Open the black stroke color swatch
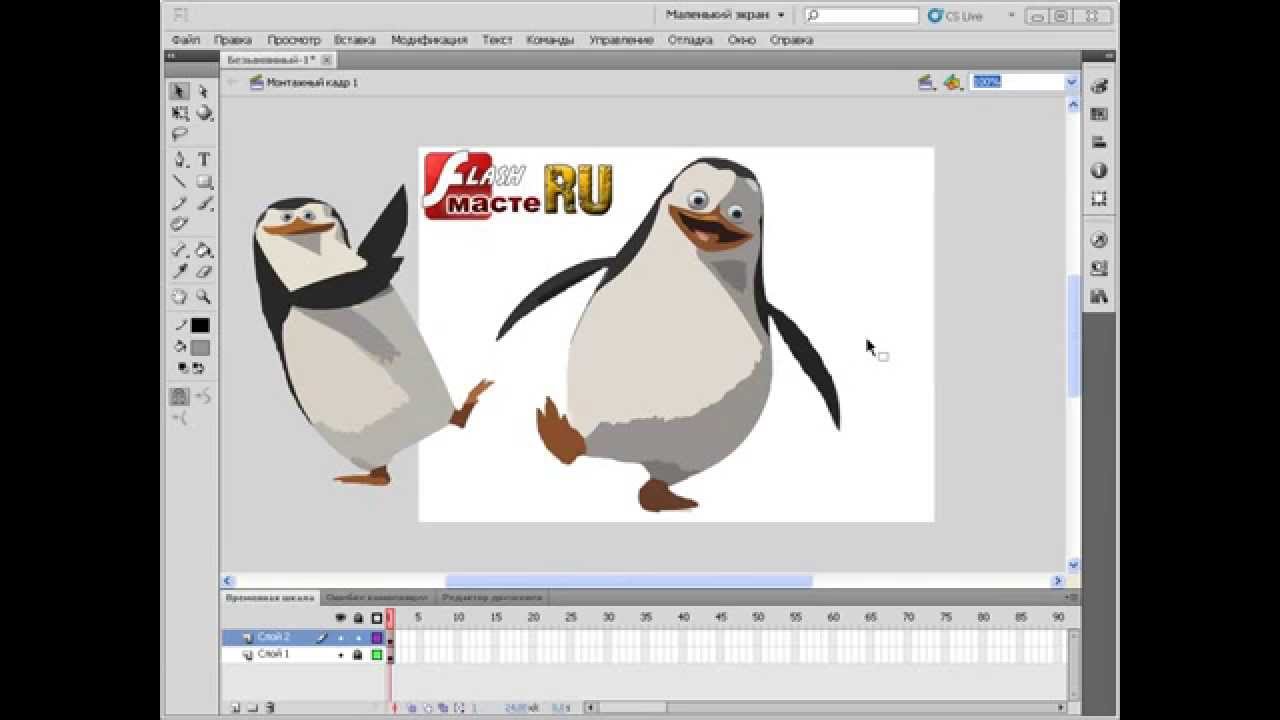Viewport: 1280px width, 720px height. (200, 325)
